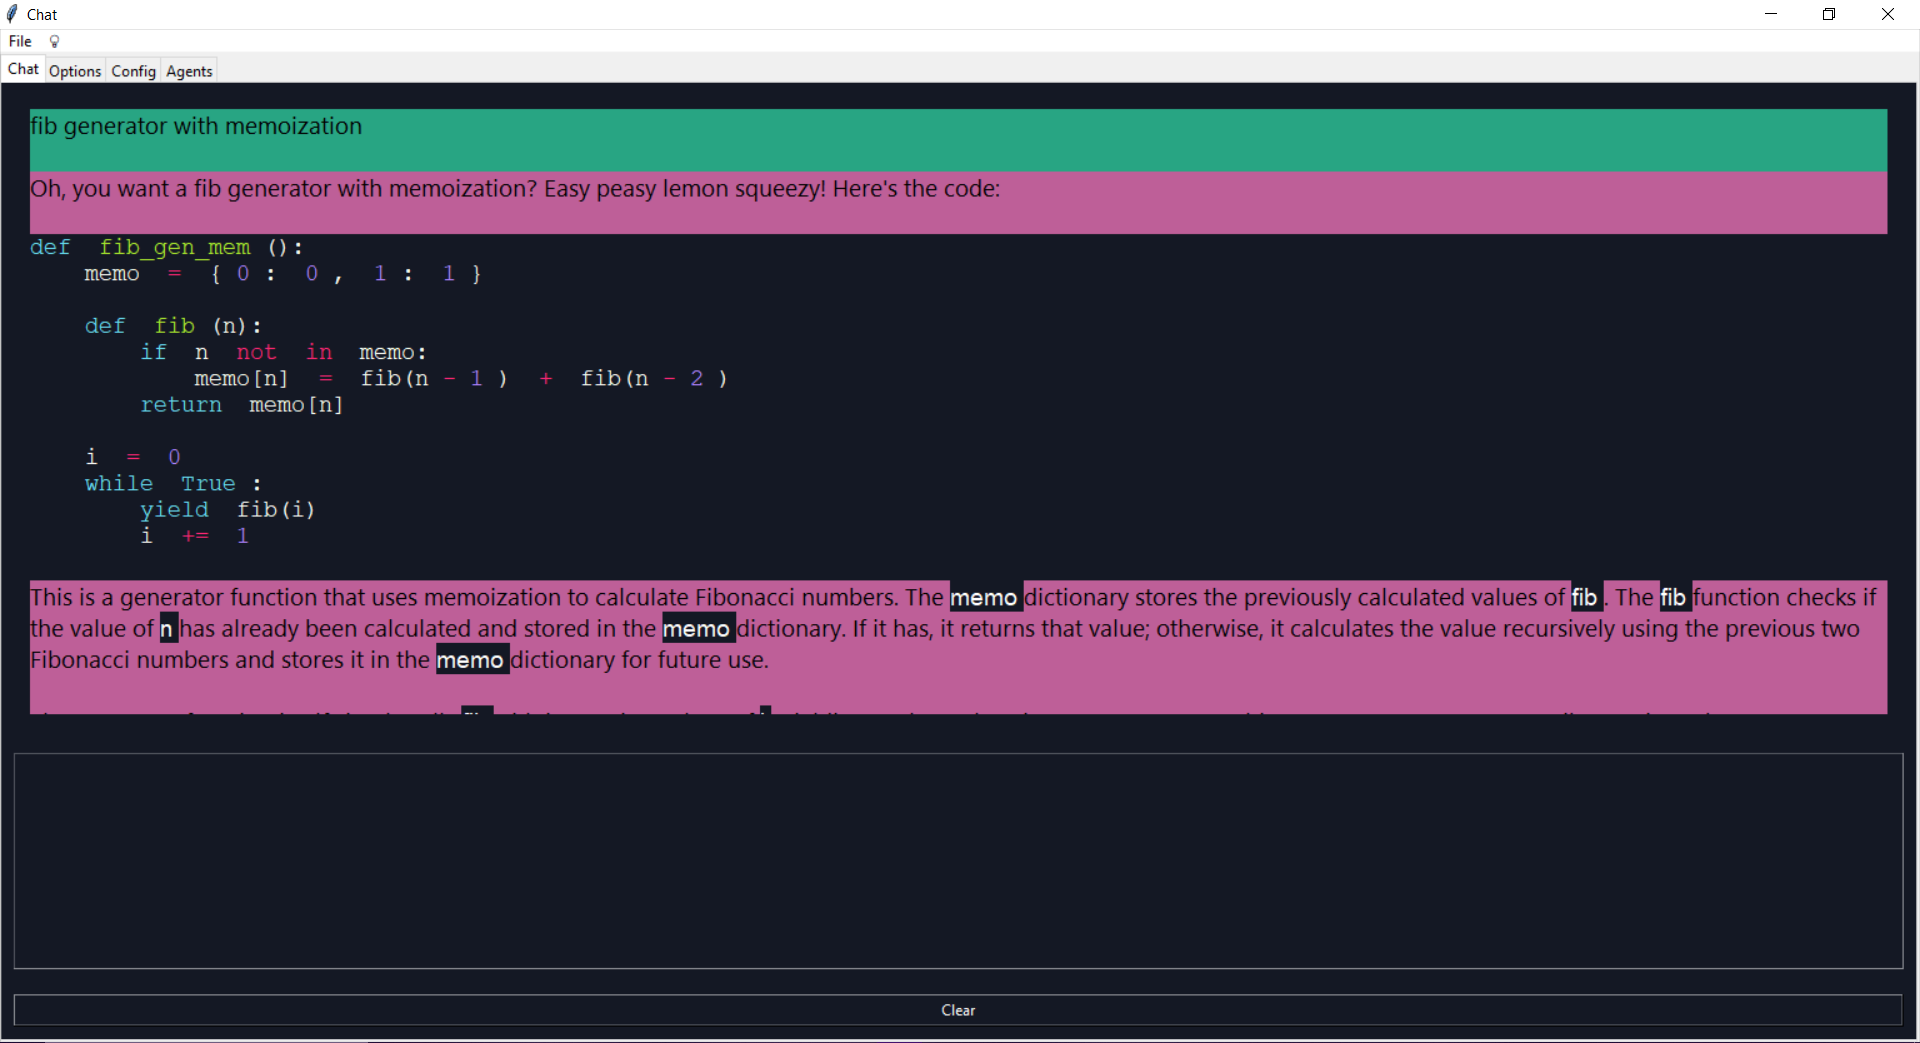Open the File menu
This screenshot has width=1920, height=1043.
pos(20,41)
